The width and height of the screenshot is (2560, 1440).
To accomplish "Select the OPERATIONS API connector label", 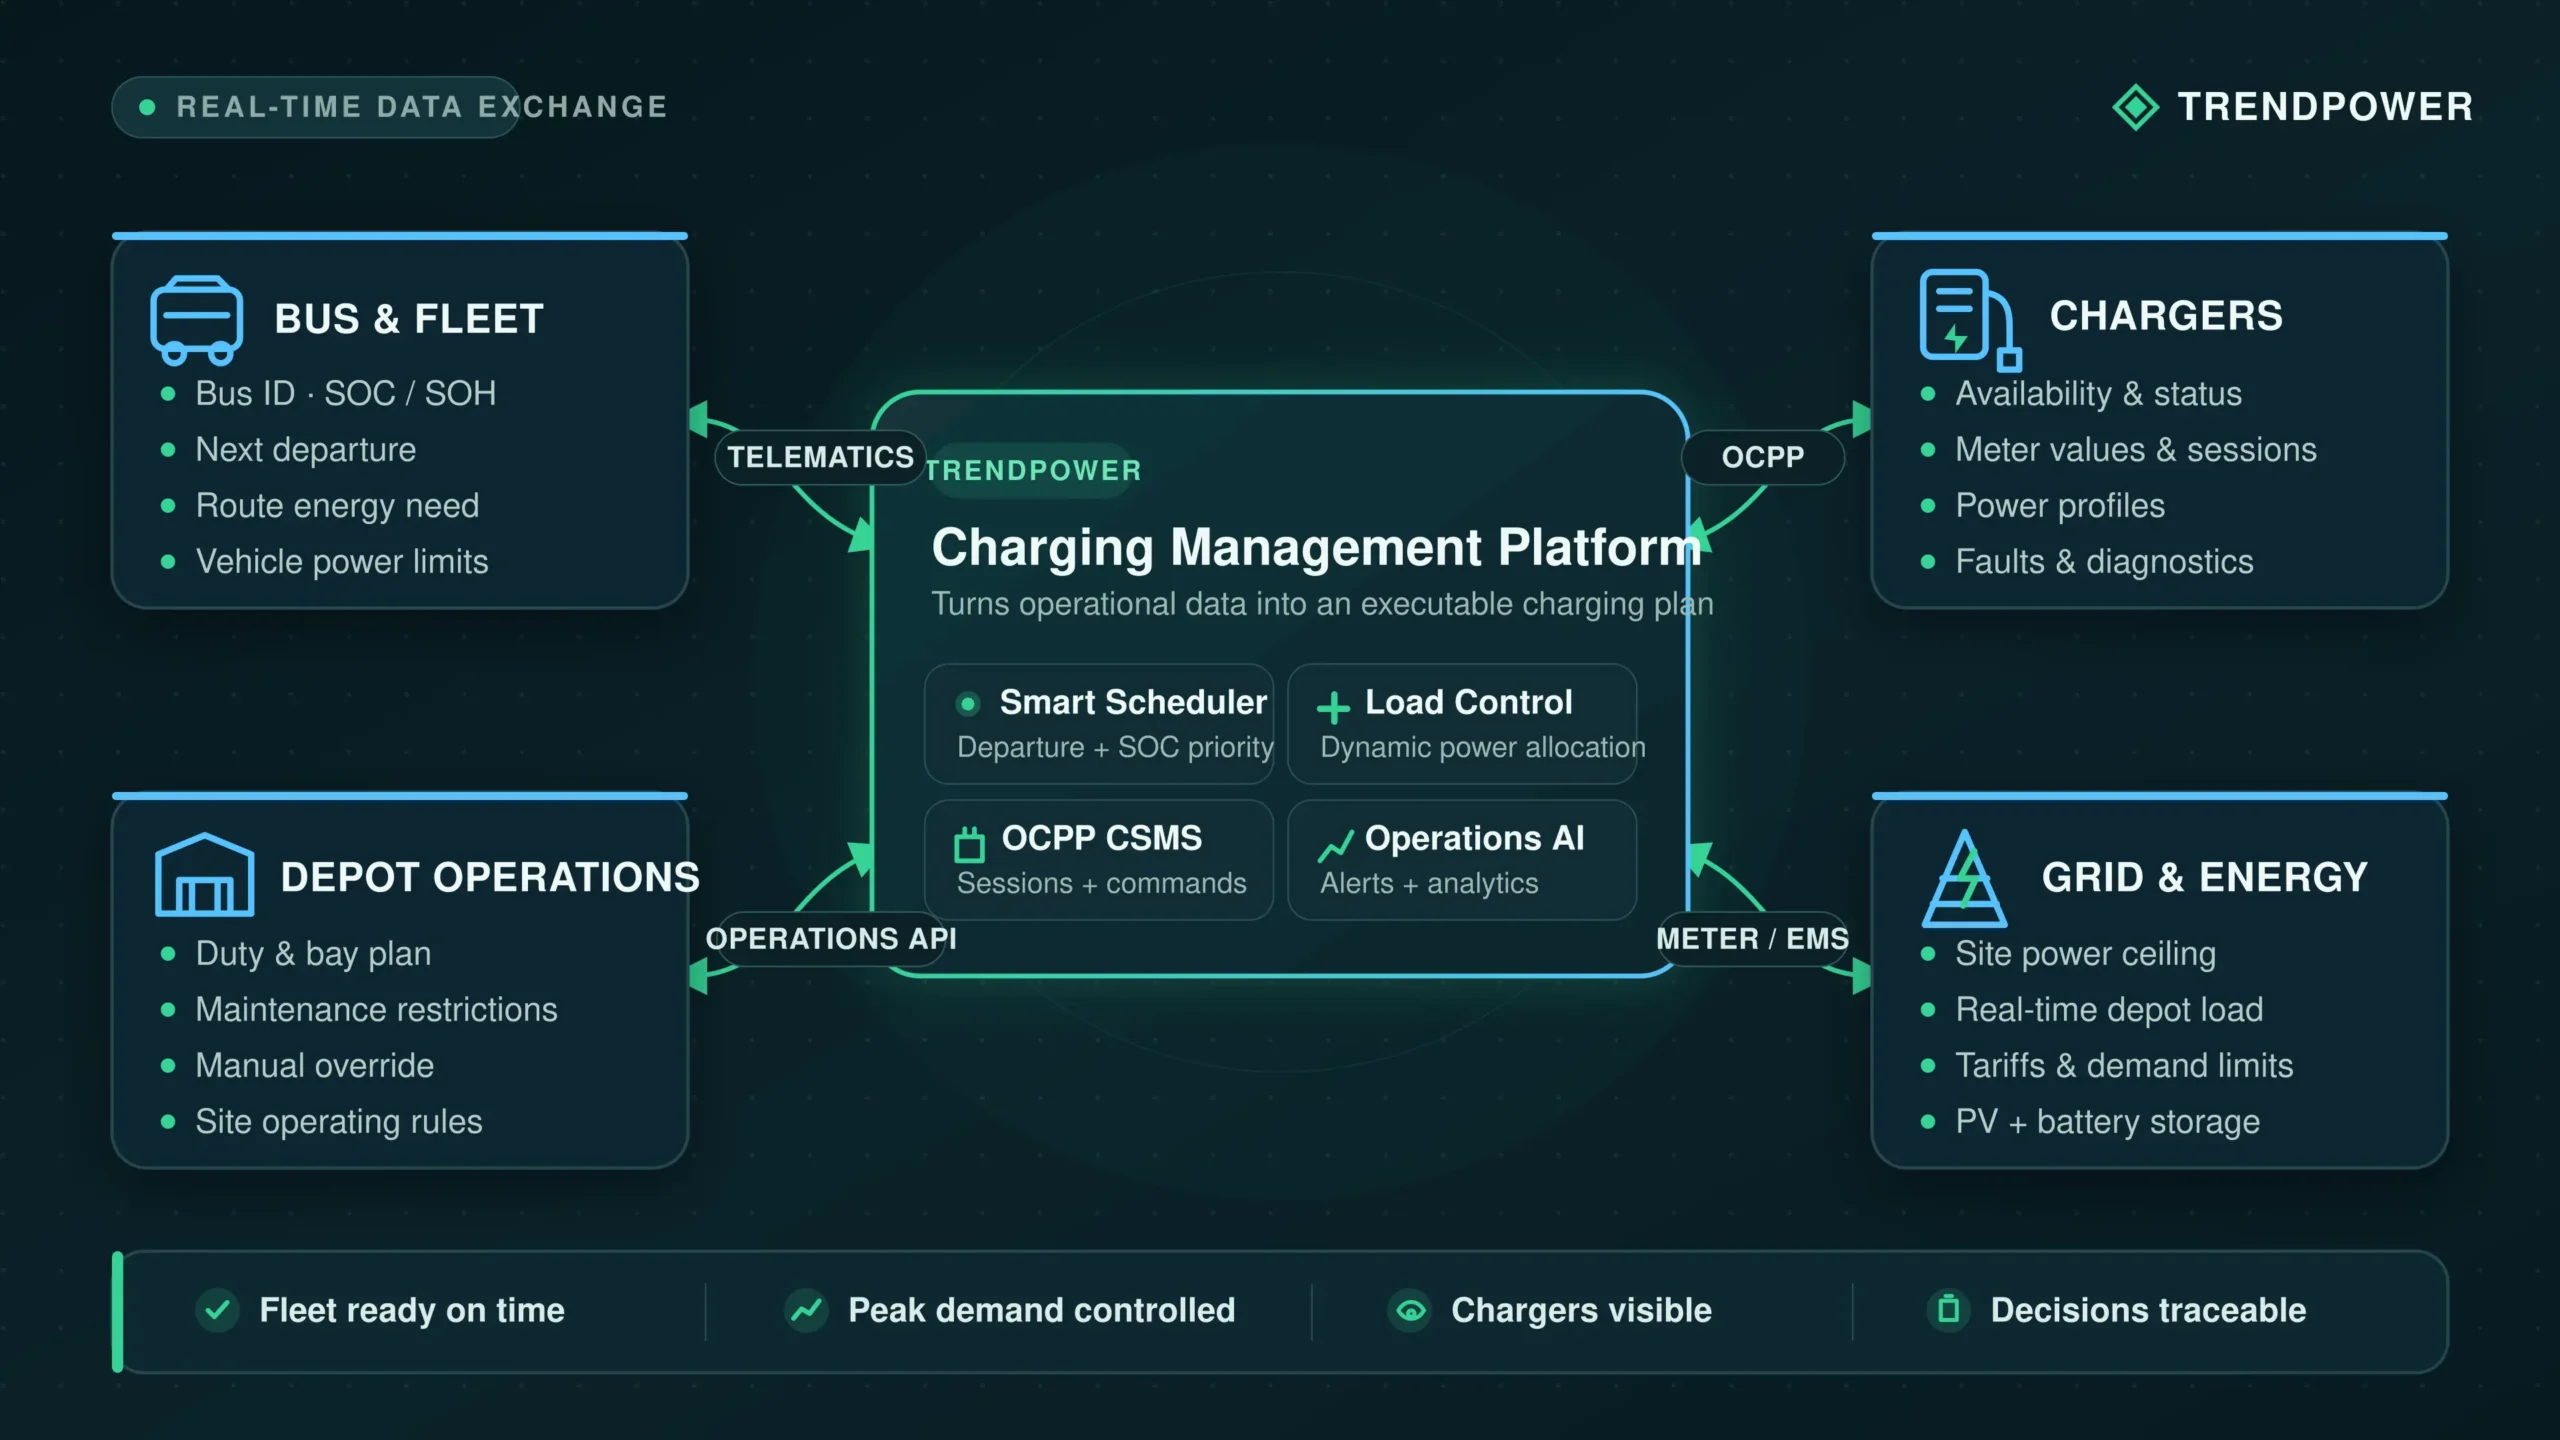I will [x=831, y=939].
